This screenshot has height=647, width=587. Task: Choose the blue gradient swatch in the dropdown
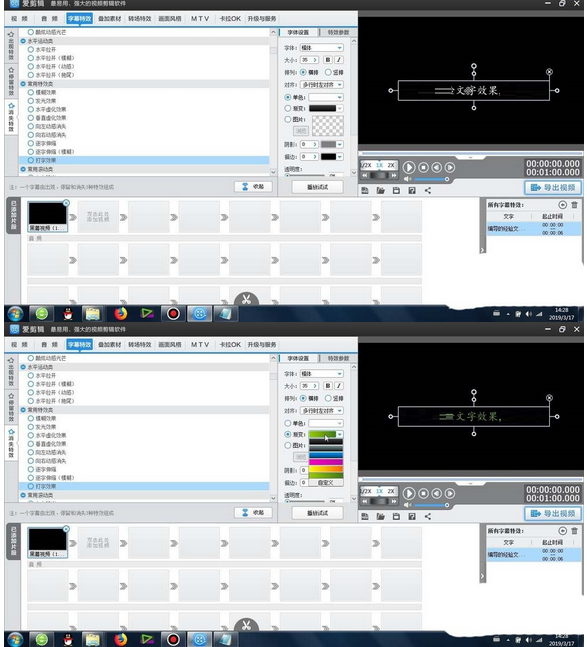(x=326, y=455)
